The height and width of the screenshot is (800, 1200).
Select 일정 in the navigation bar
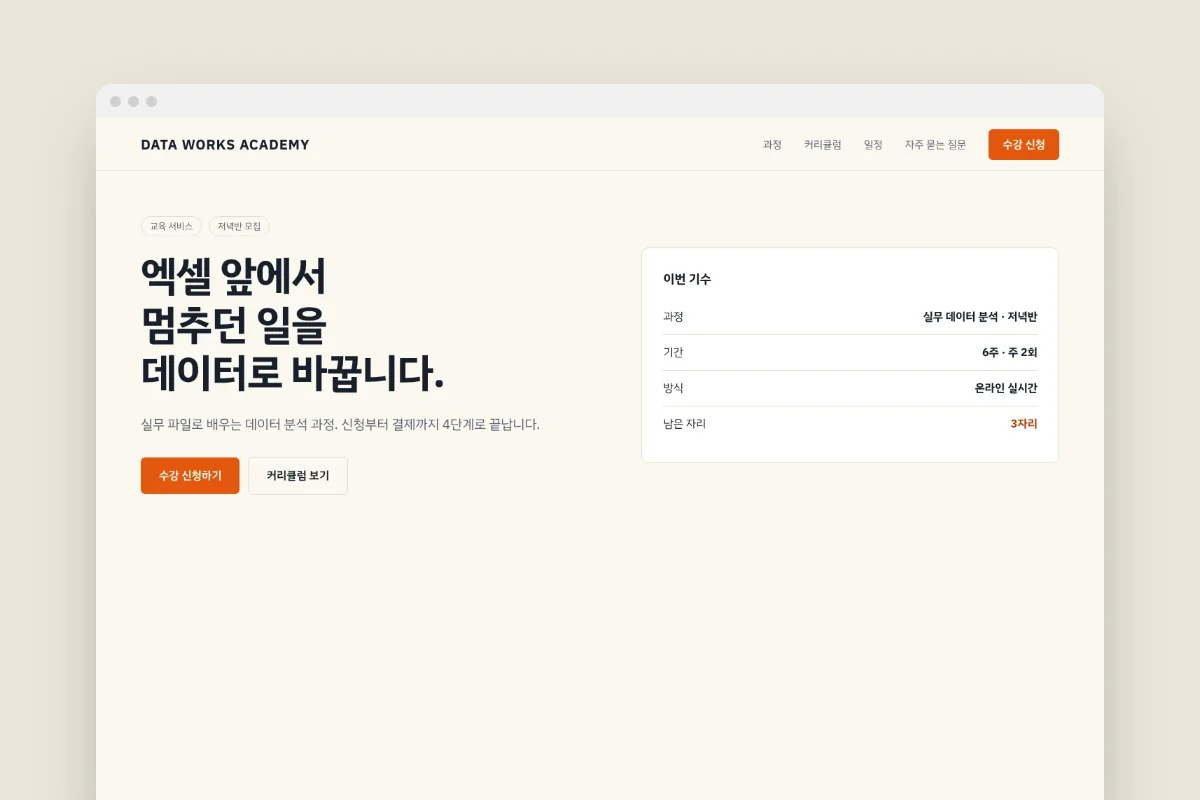point(873,145)
